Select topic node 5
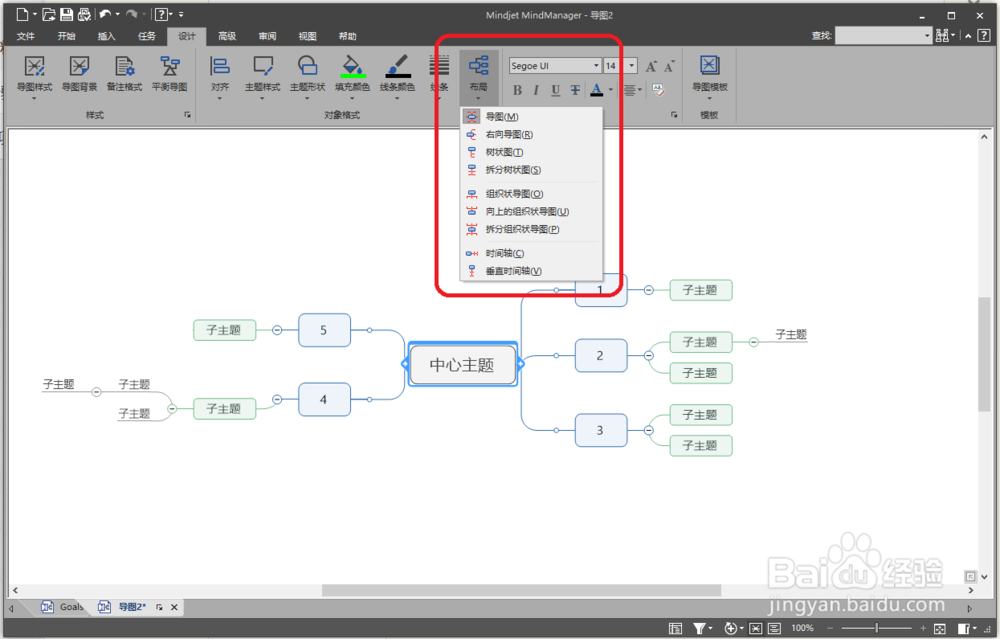The height and width of the screenshot is (639, 1000). click(324, 330)
